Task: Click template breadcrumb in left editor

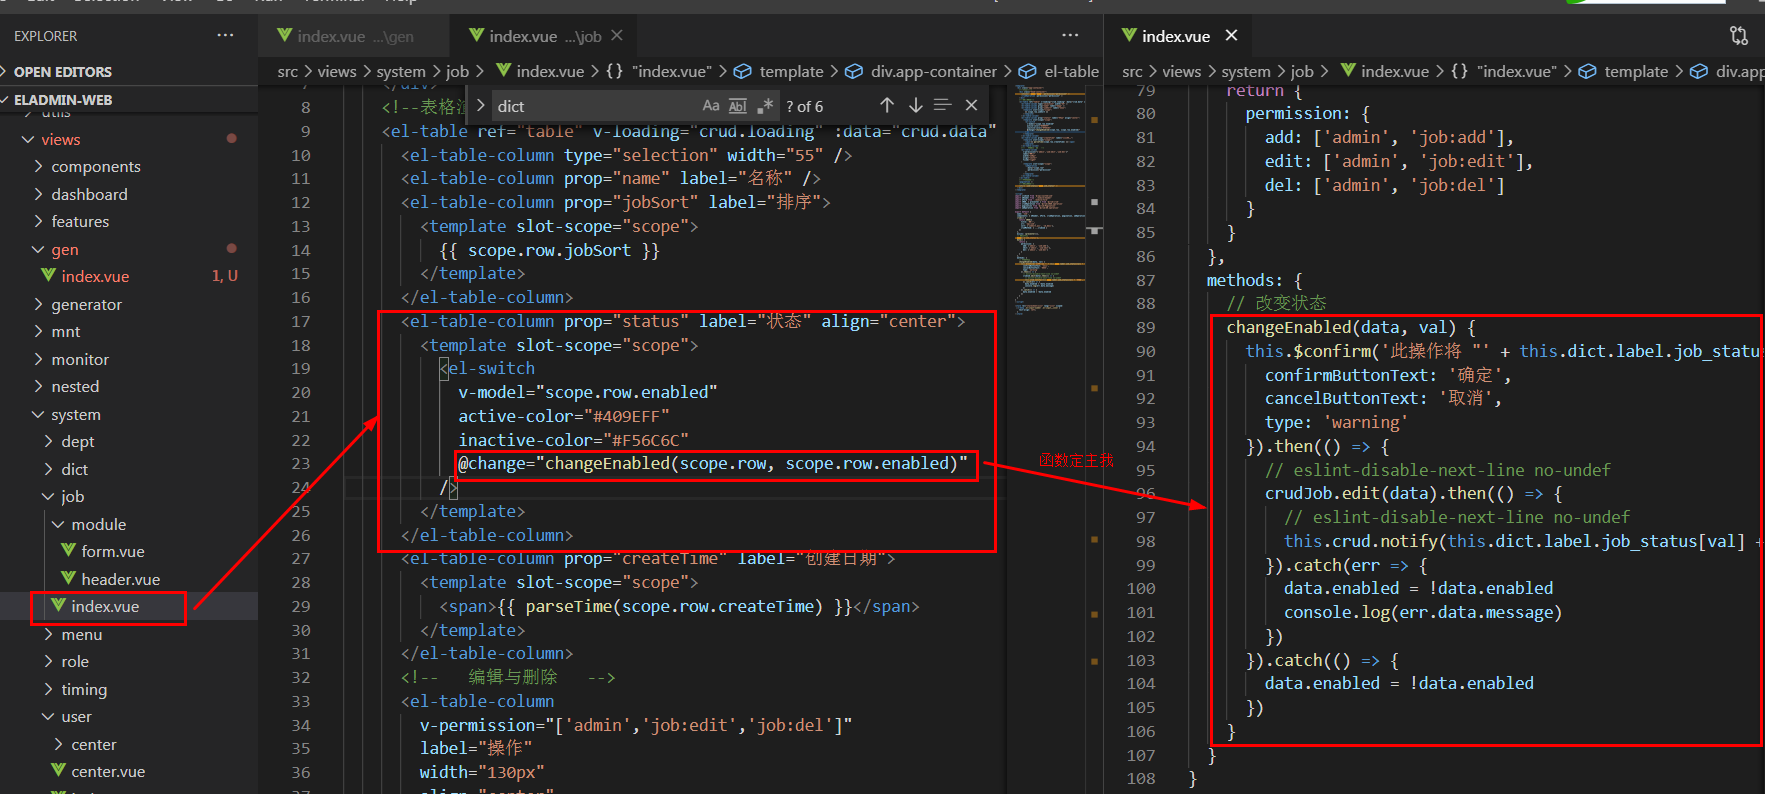Action: (x=779, y=71)
